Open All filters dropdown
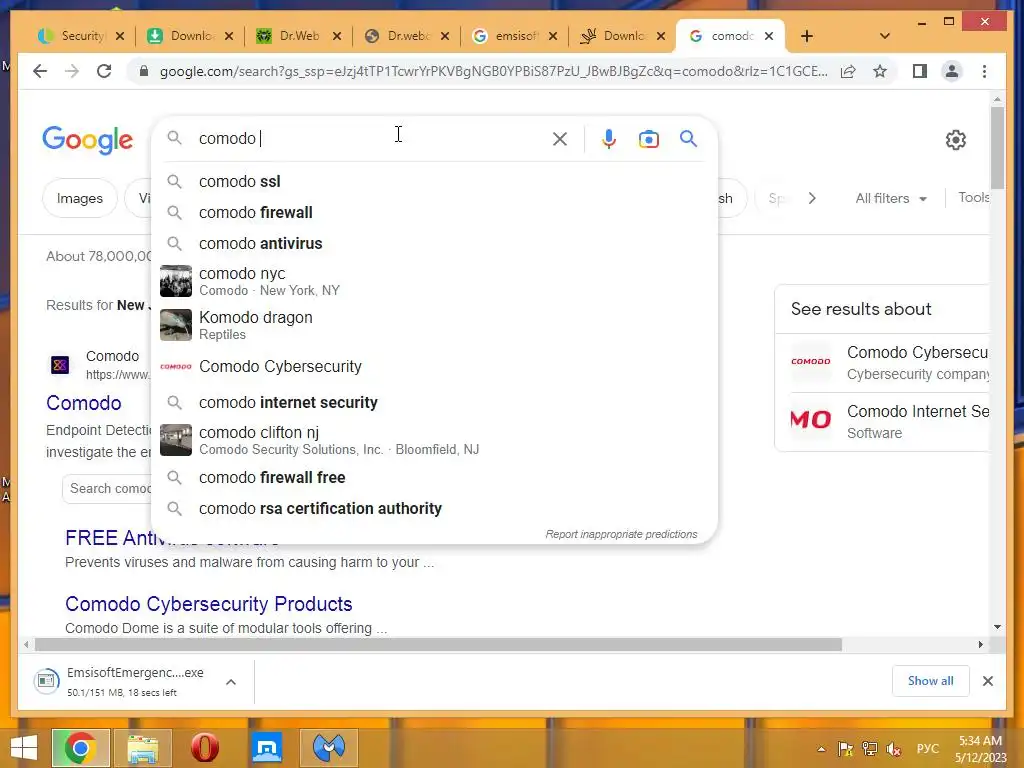The width and height of the screenshot is (1024, 768). (891, 198)
